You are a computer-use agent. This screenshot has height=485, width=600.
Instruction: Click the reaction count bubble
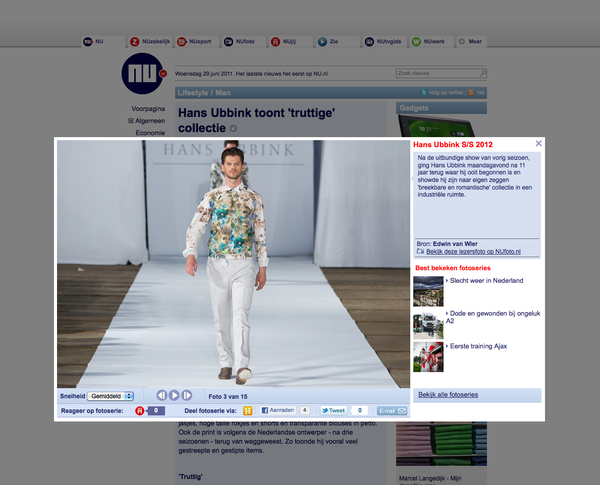tap(156, 411)
